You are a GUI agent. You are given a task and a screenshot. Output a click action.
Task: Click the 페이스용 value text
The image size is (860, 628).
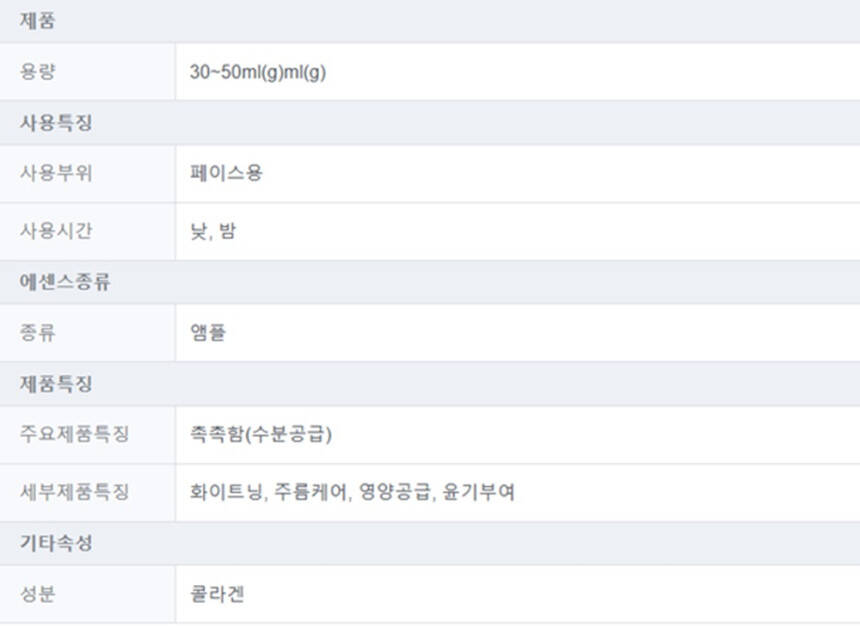pyautogui.click(x=226, y=173)
